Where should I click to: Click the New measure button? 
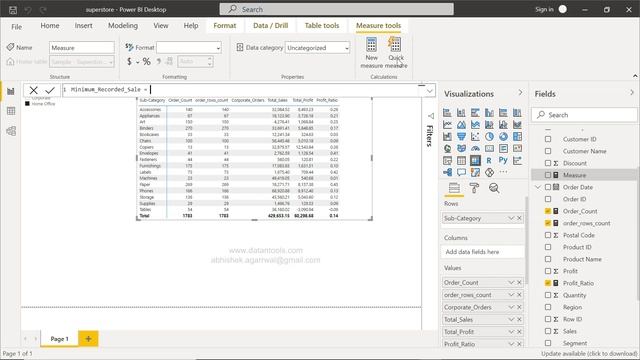pos(371,53)
